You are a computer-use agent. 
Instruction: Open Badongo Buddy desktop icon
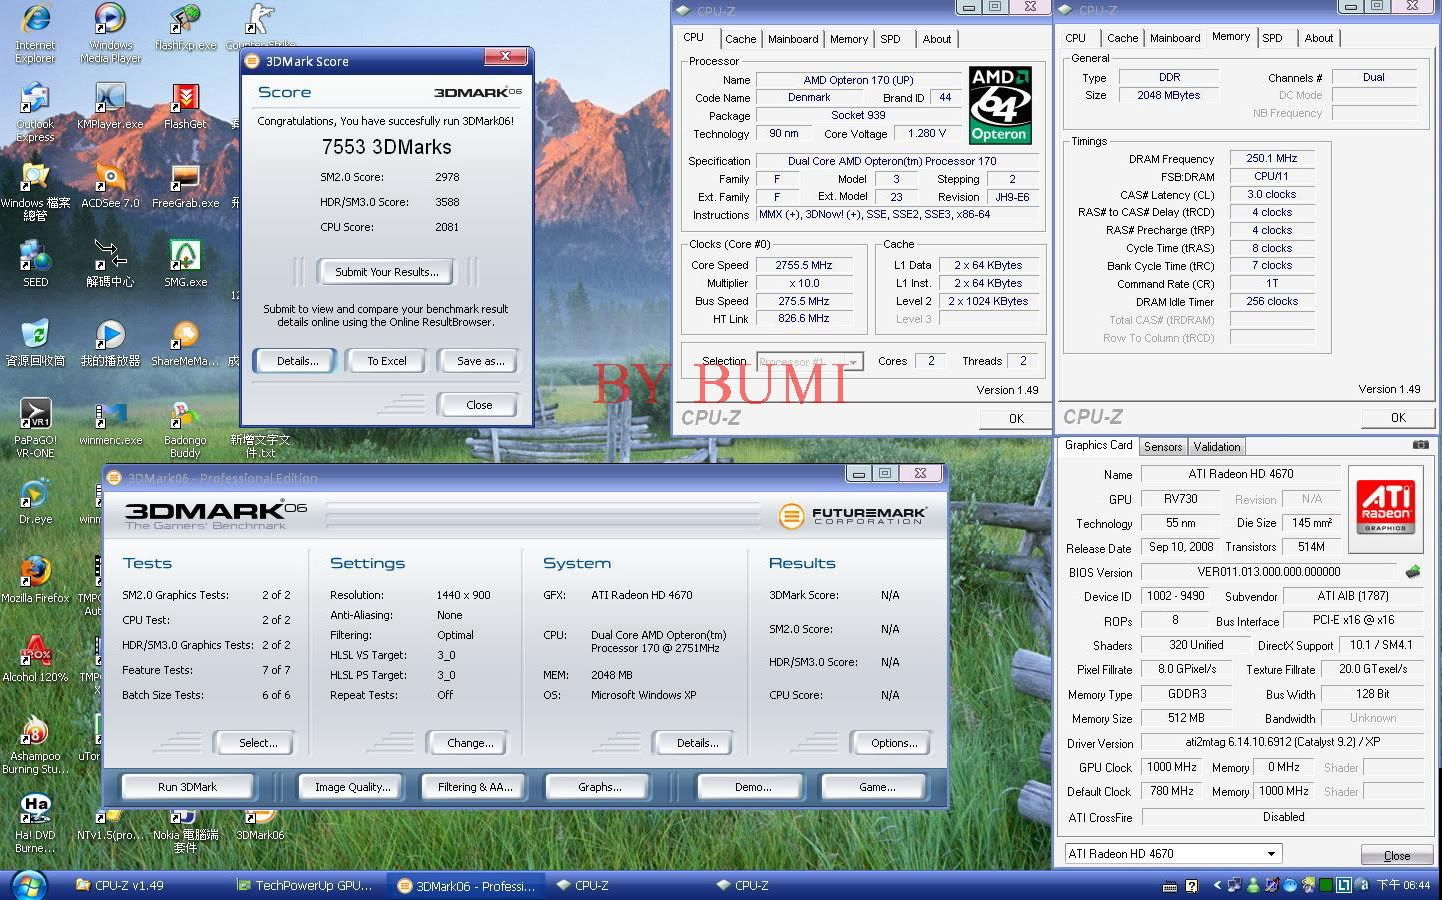185,428
